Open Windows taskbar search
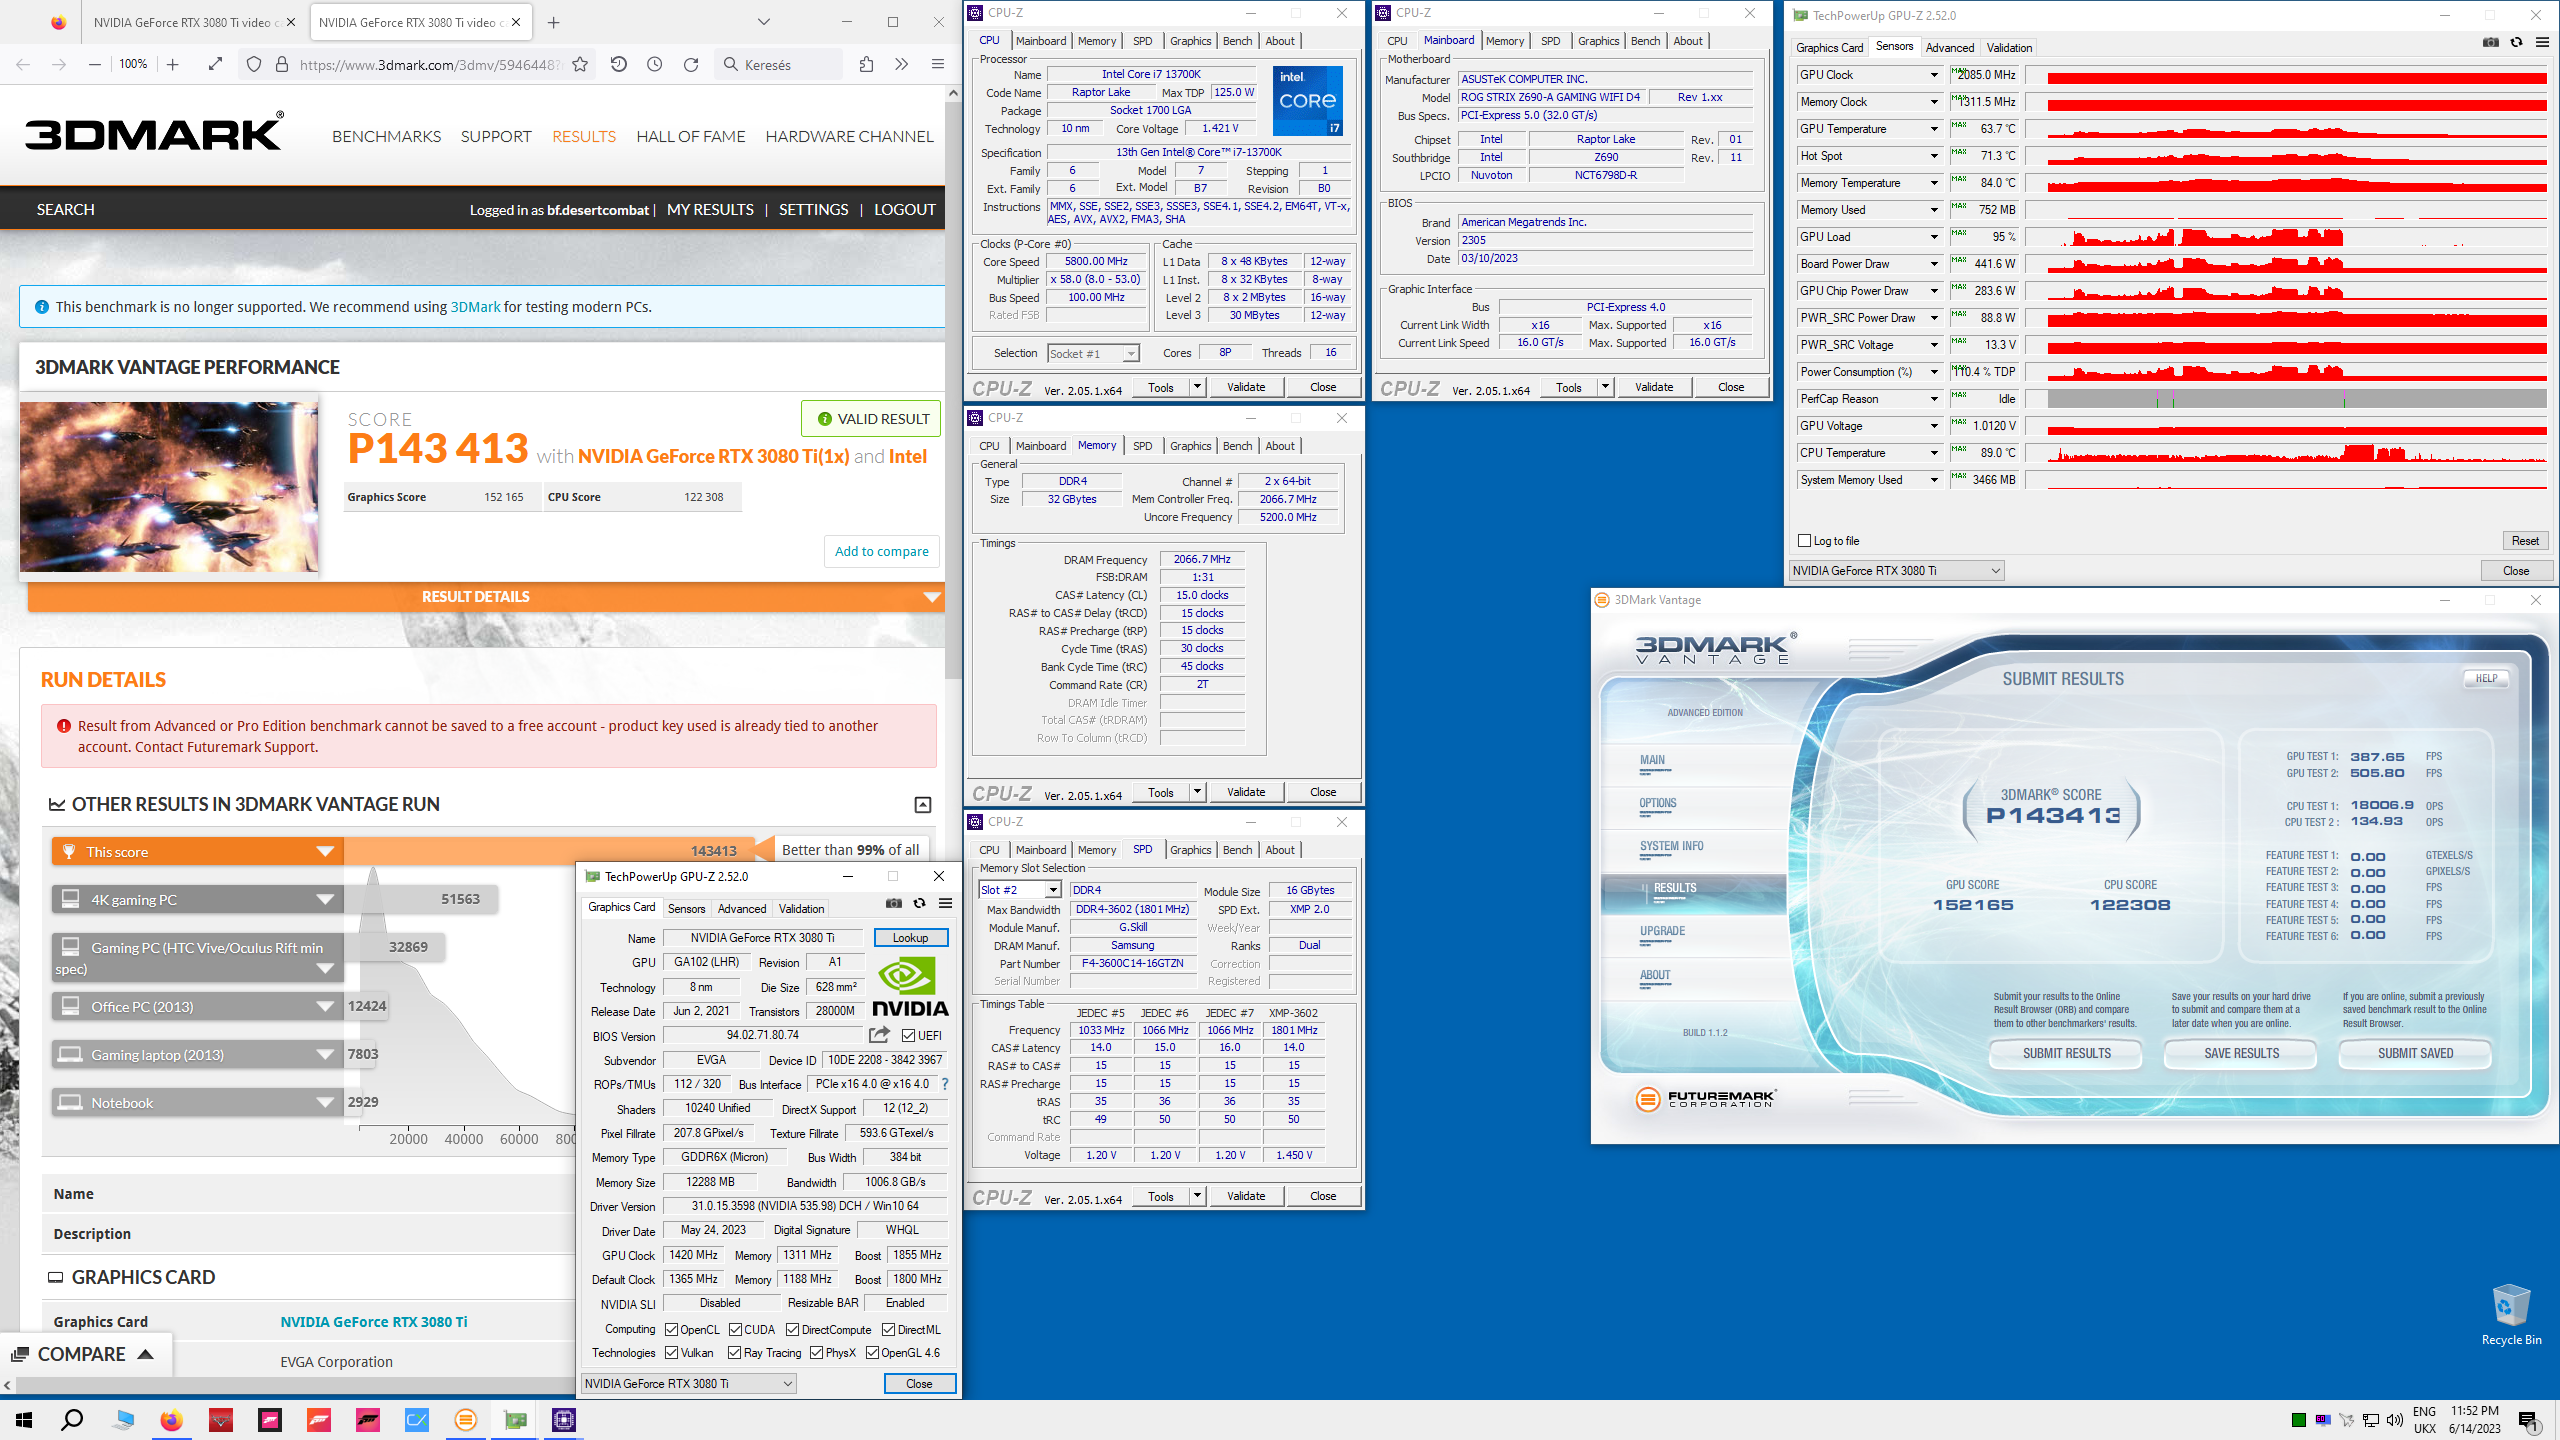Screen dimensions: 2560x1440 pos(72,1420)
